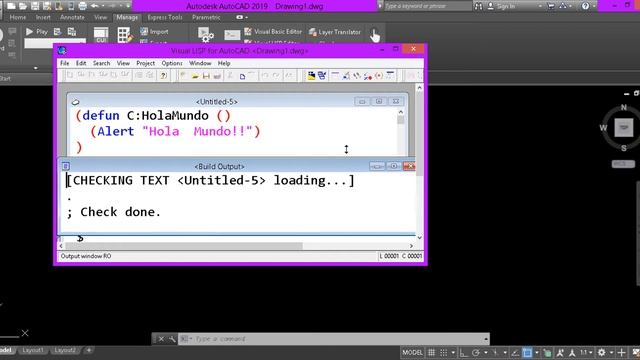Switch to the Express Tools ribbon tab

pyautogui.click(x=165, y=17)
